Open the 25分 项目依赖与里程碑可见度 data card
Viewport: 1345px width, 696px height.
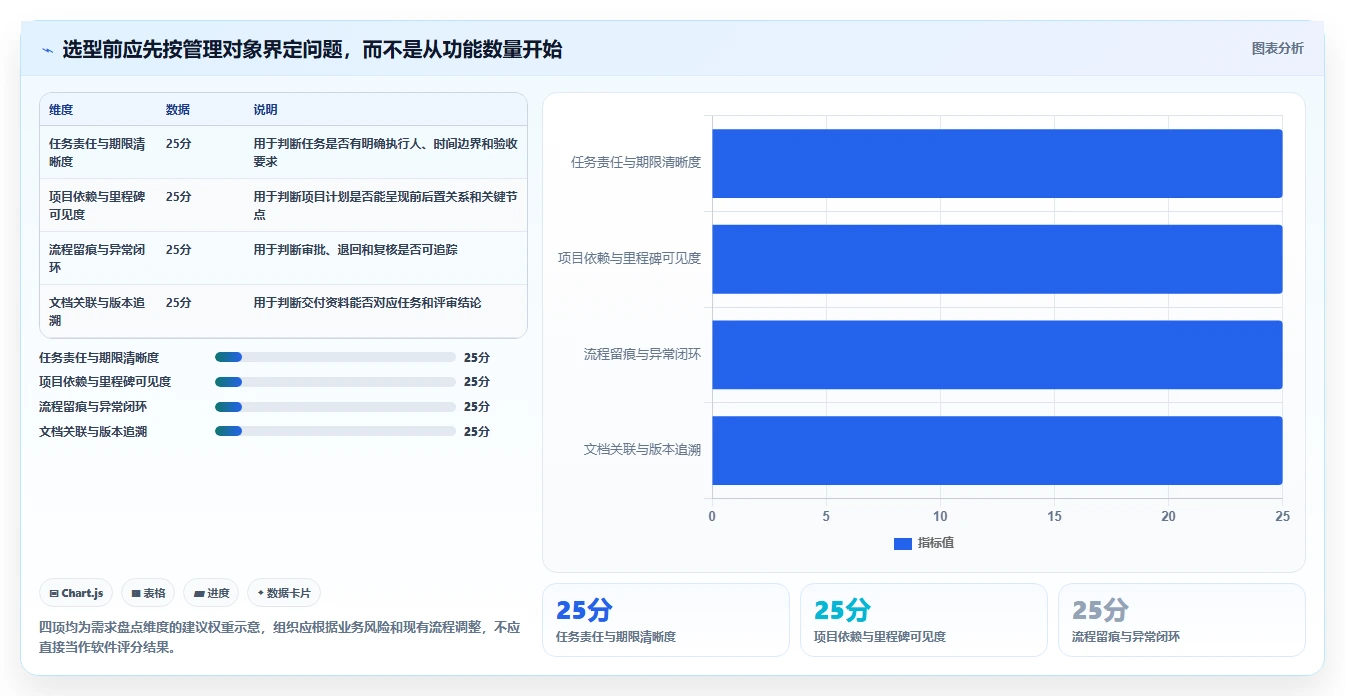[924, 620]
